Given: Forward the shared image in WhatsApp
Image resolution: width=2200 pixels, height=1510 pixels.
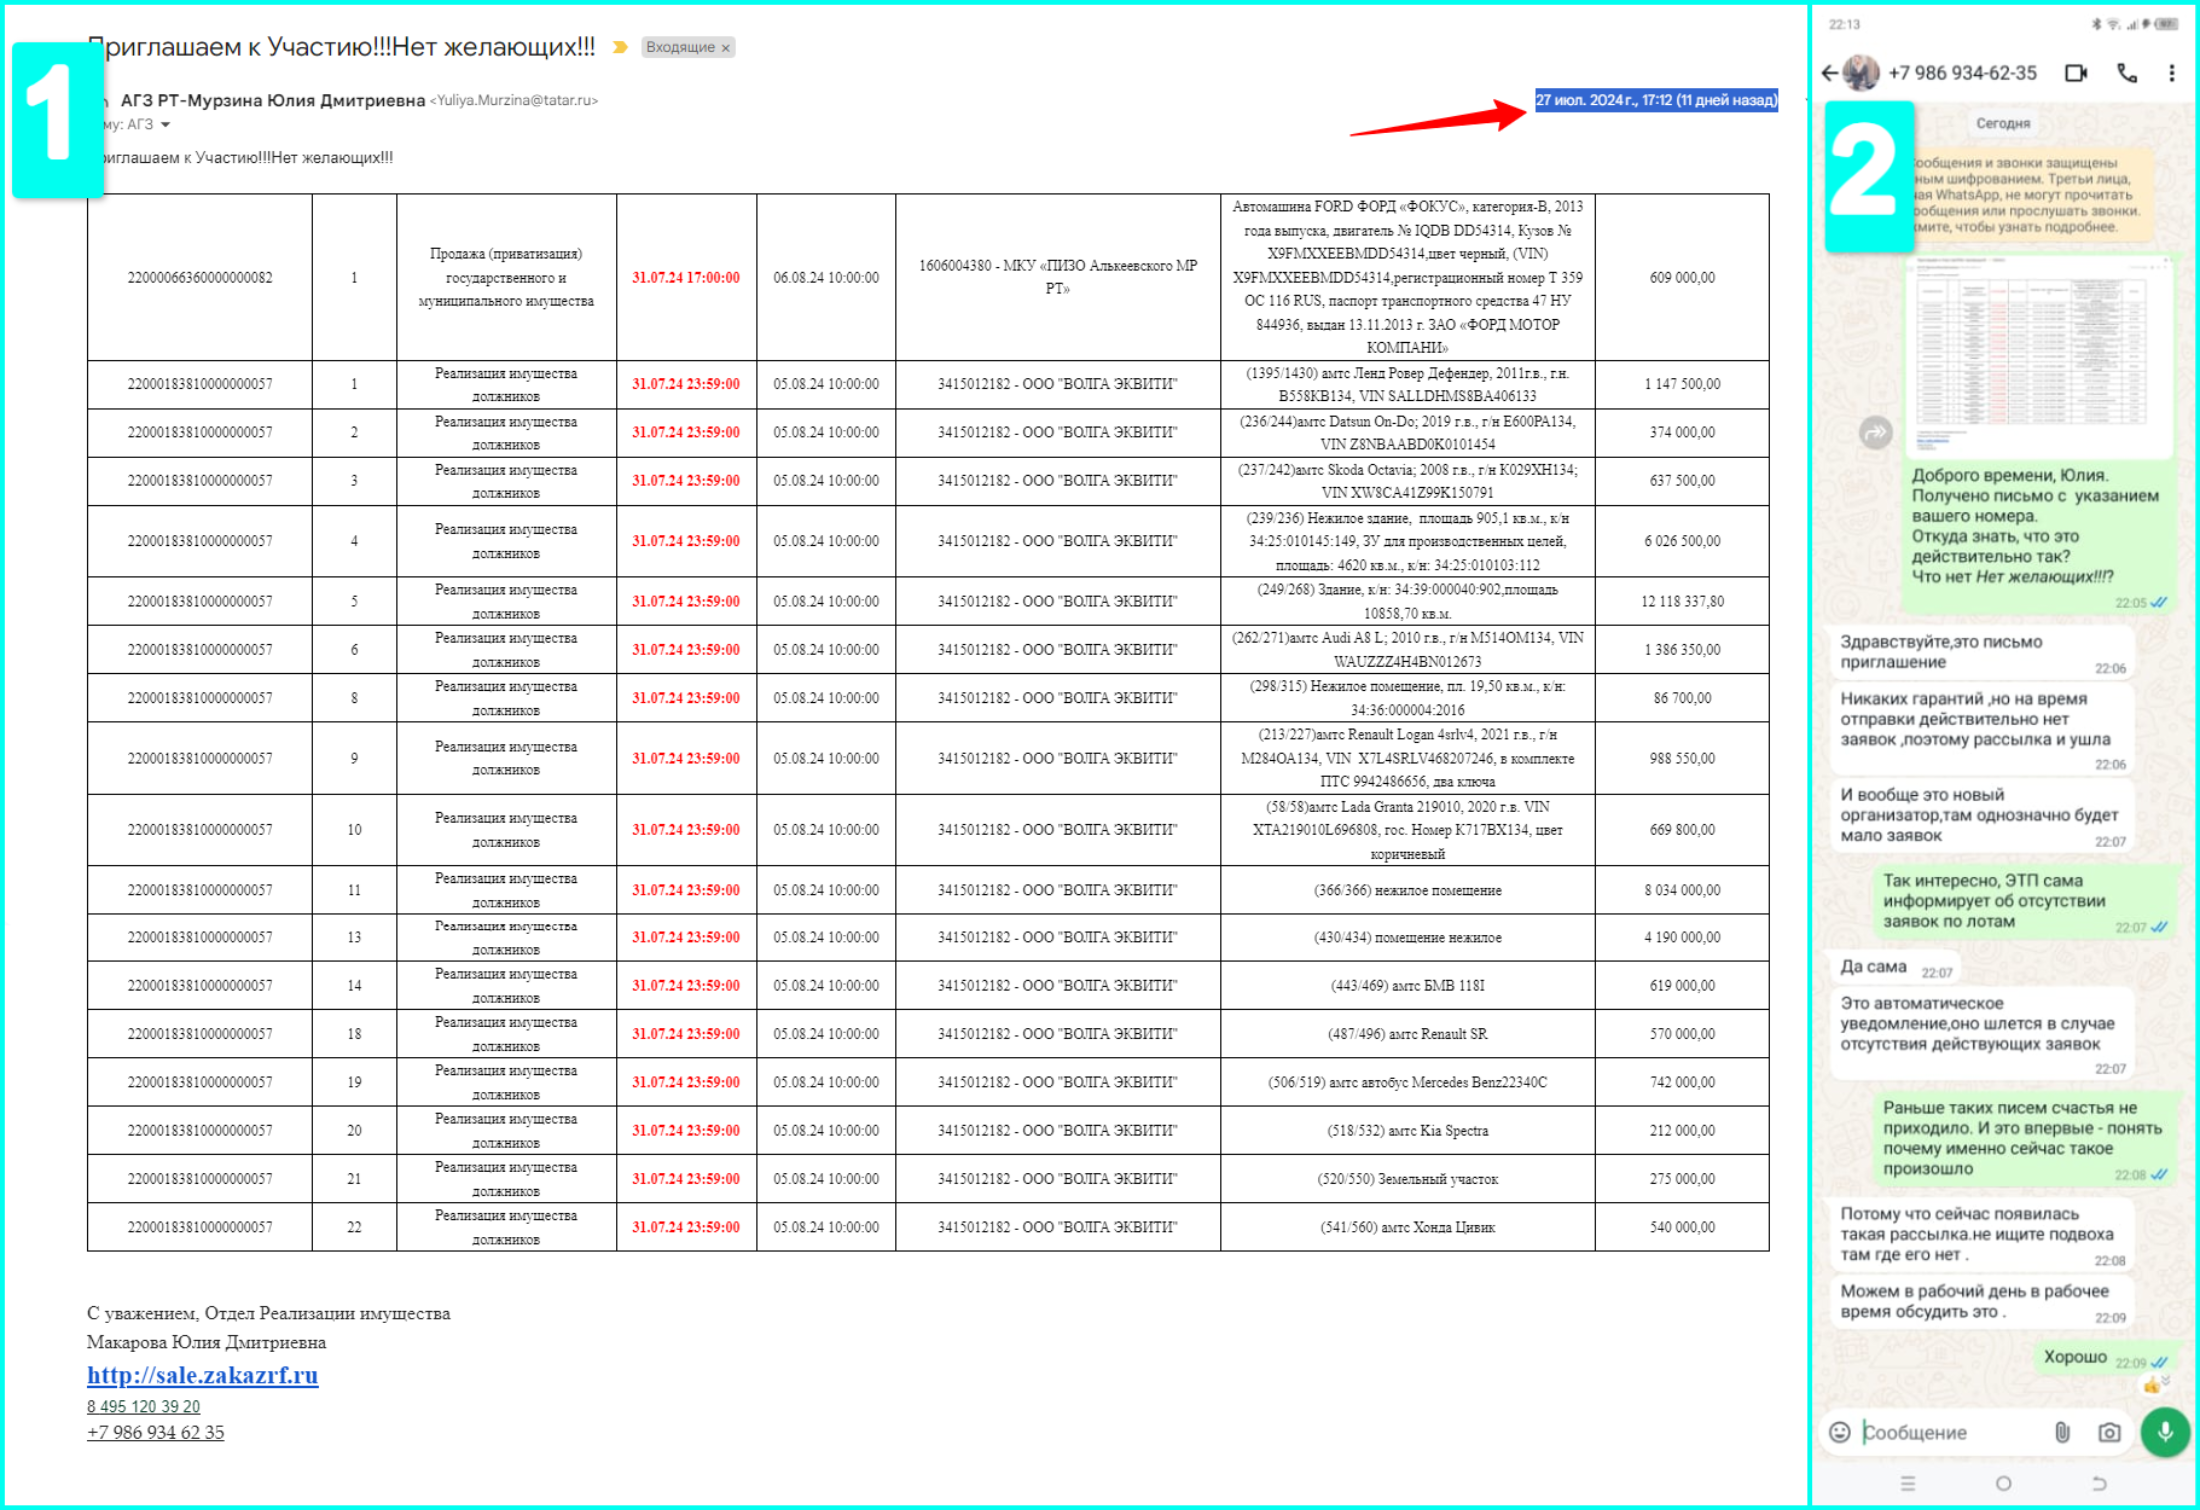Looking at the screenshot, I should coord(1875,432).
